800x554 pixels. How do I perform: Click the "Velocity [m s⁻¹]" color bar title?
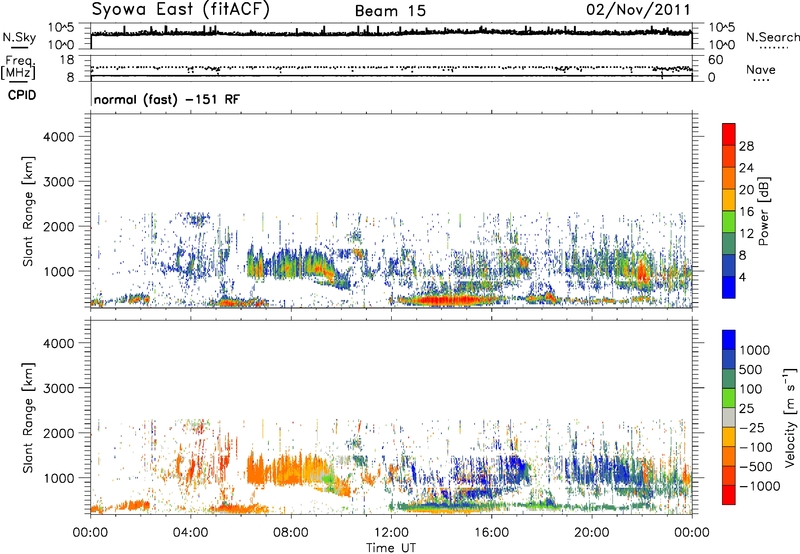[790, 418]
